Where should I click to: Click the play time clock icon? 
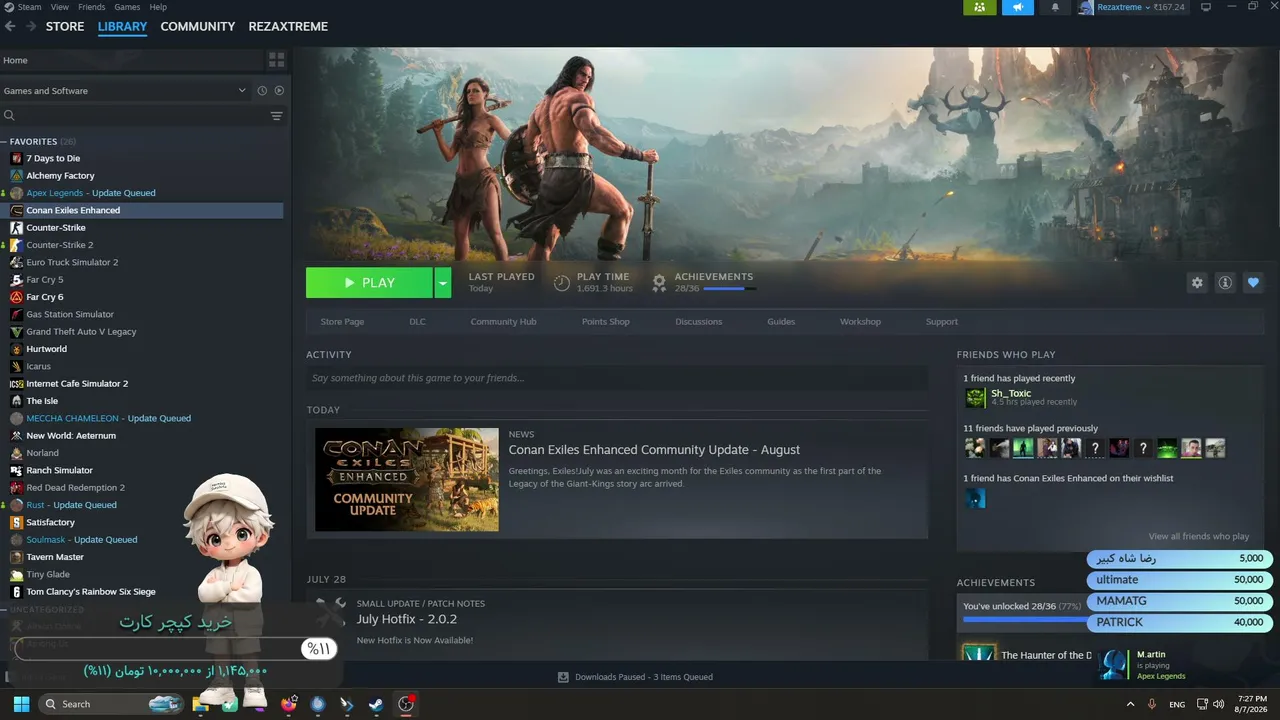(562, 283)
